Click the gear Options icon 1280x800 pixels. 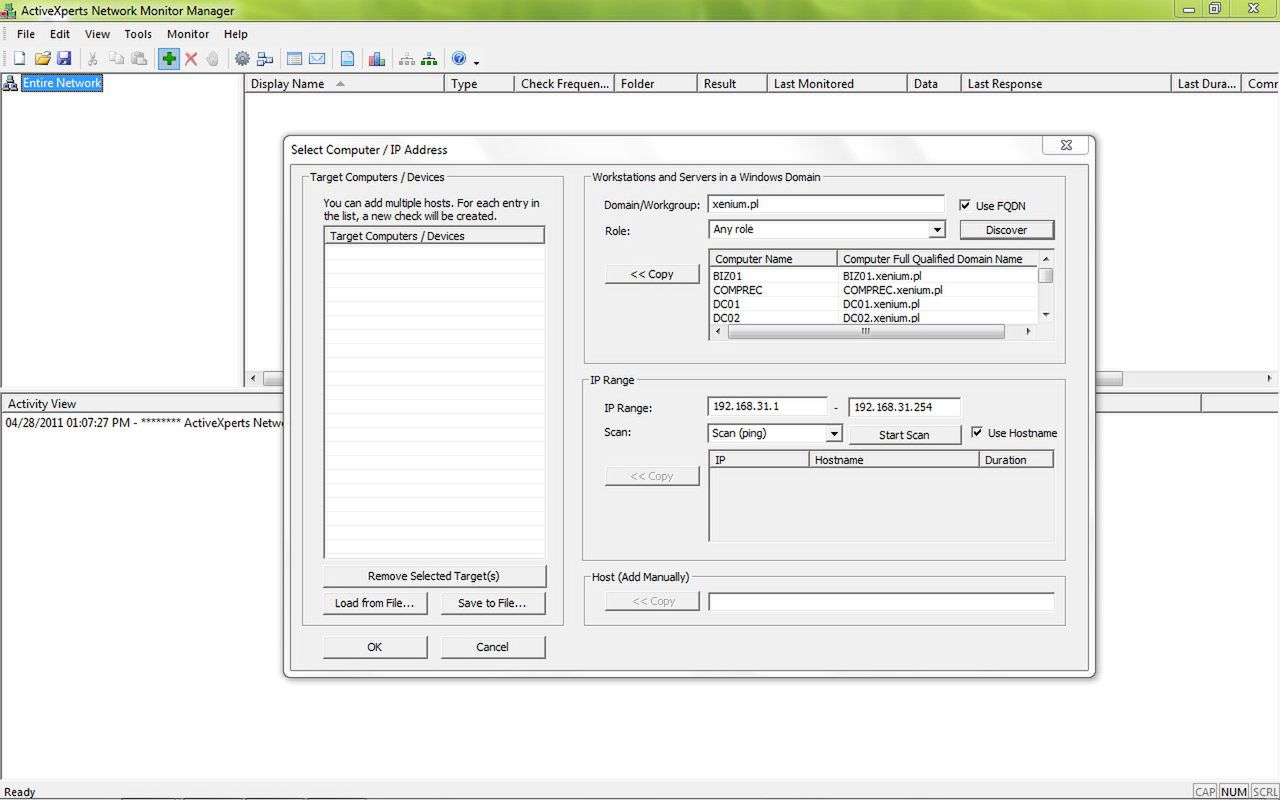click(x=242, y=59)
